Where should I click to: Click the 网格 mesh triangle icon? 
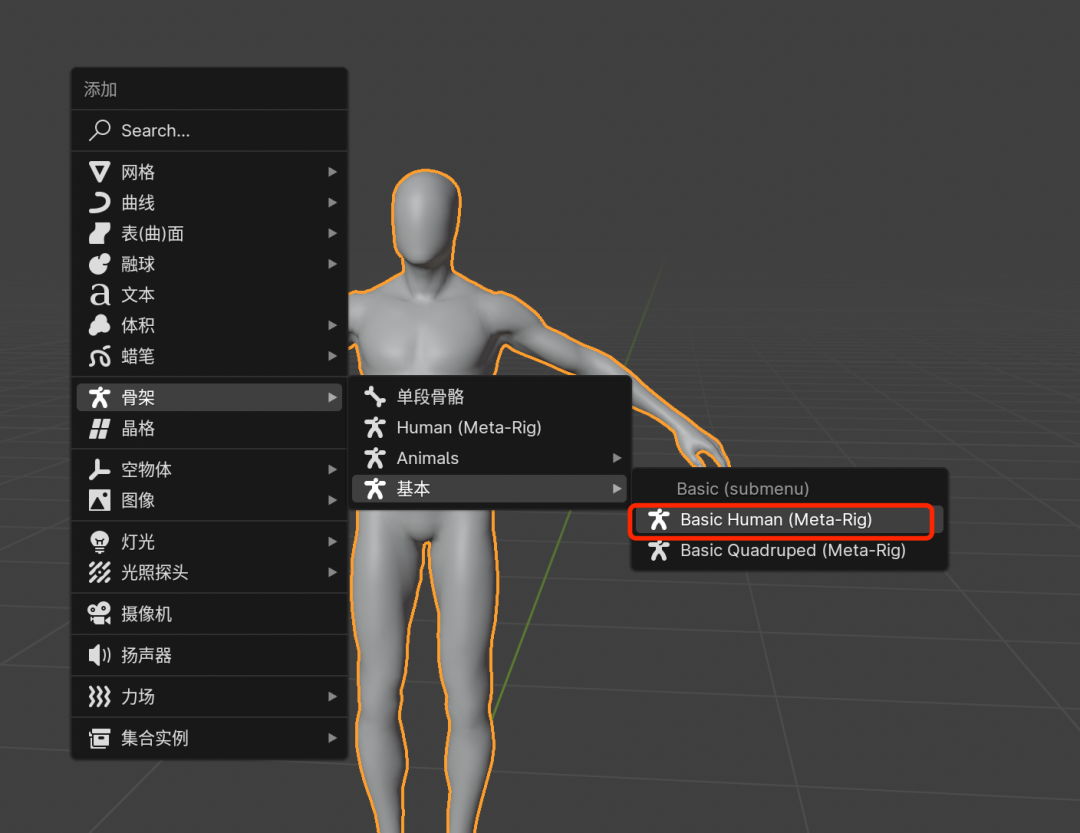tap(100, 172)
